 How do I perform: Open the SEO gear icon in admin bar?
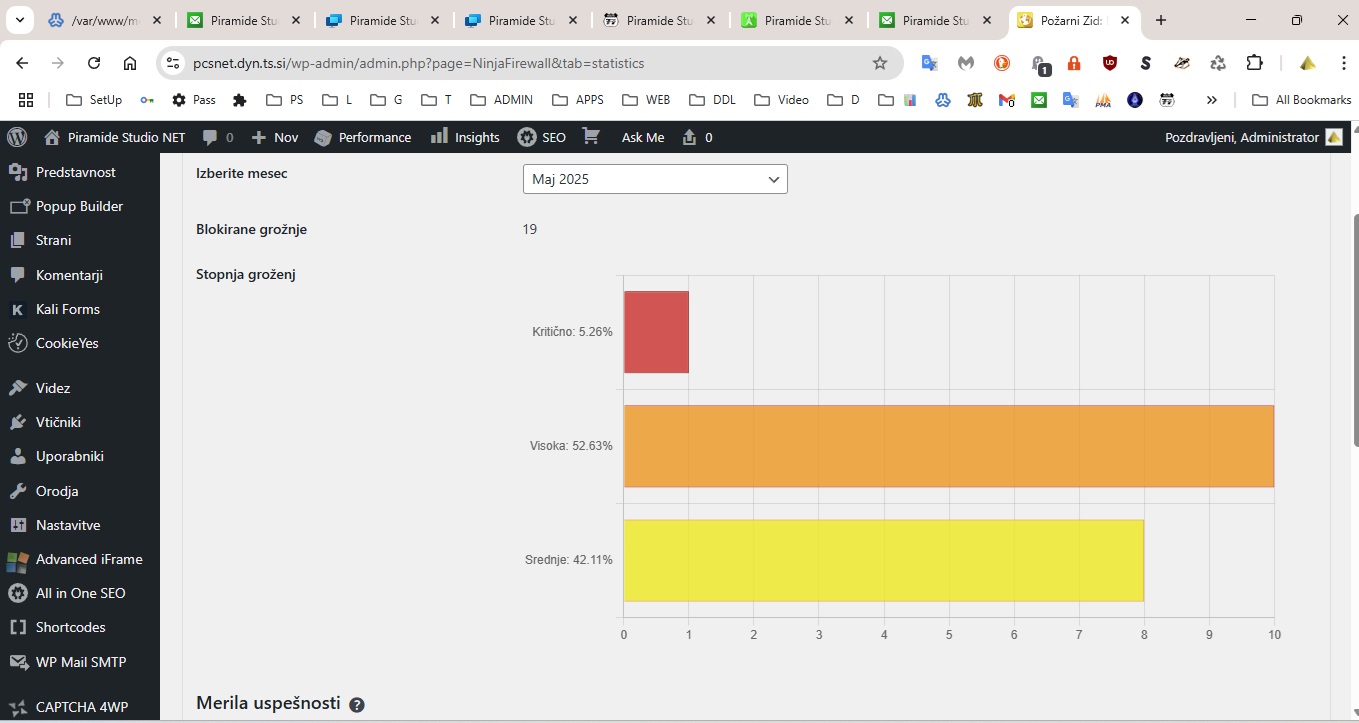526,137
